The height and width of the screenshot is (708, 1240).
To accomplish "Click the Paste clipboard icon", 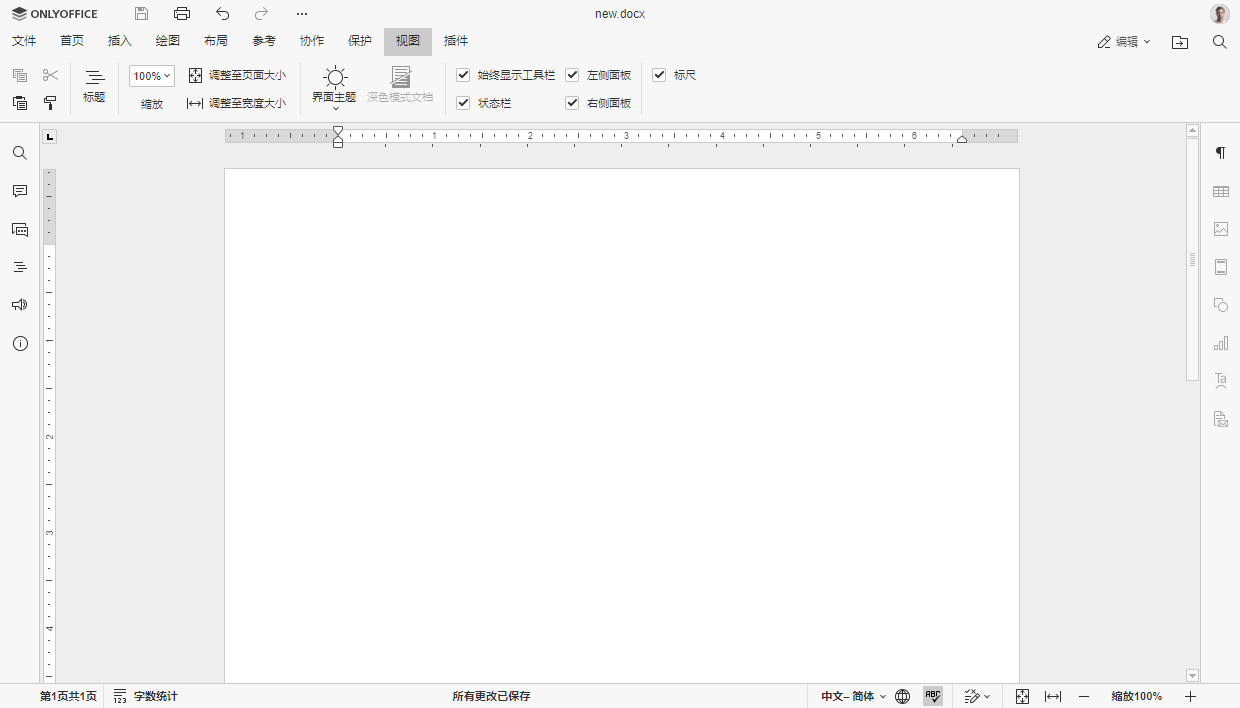I will tap(20, 103).
